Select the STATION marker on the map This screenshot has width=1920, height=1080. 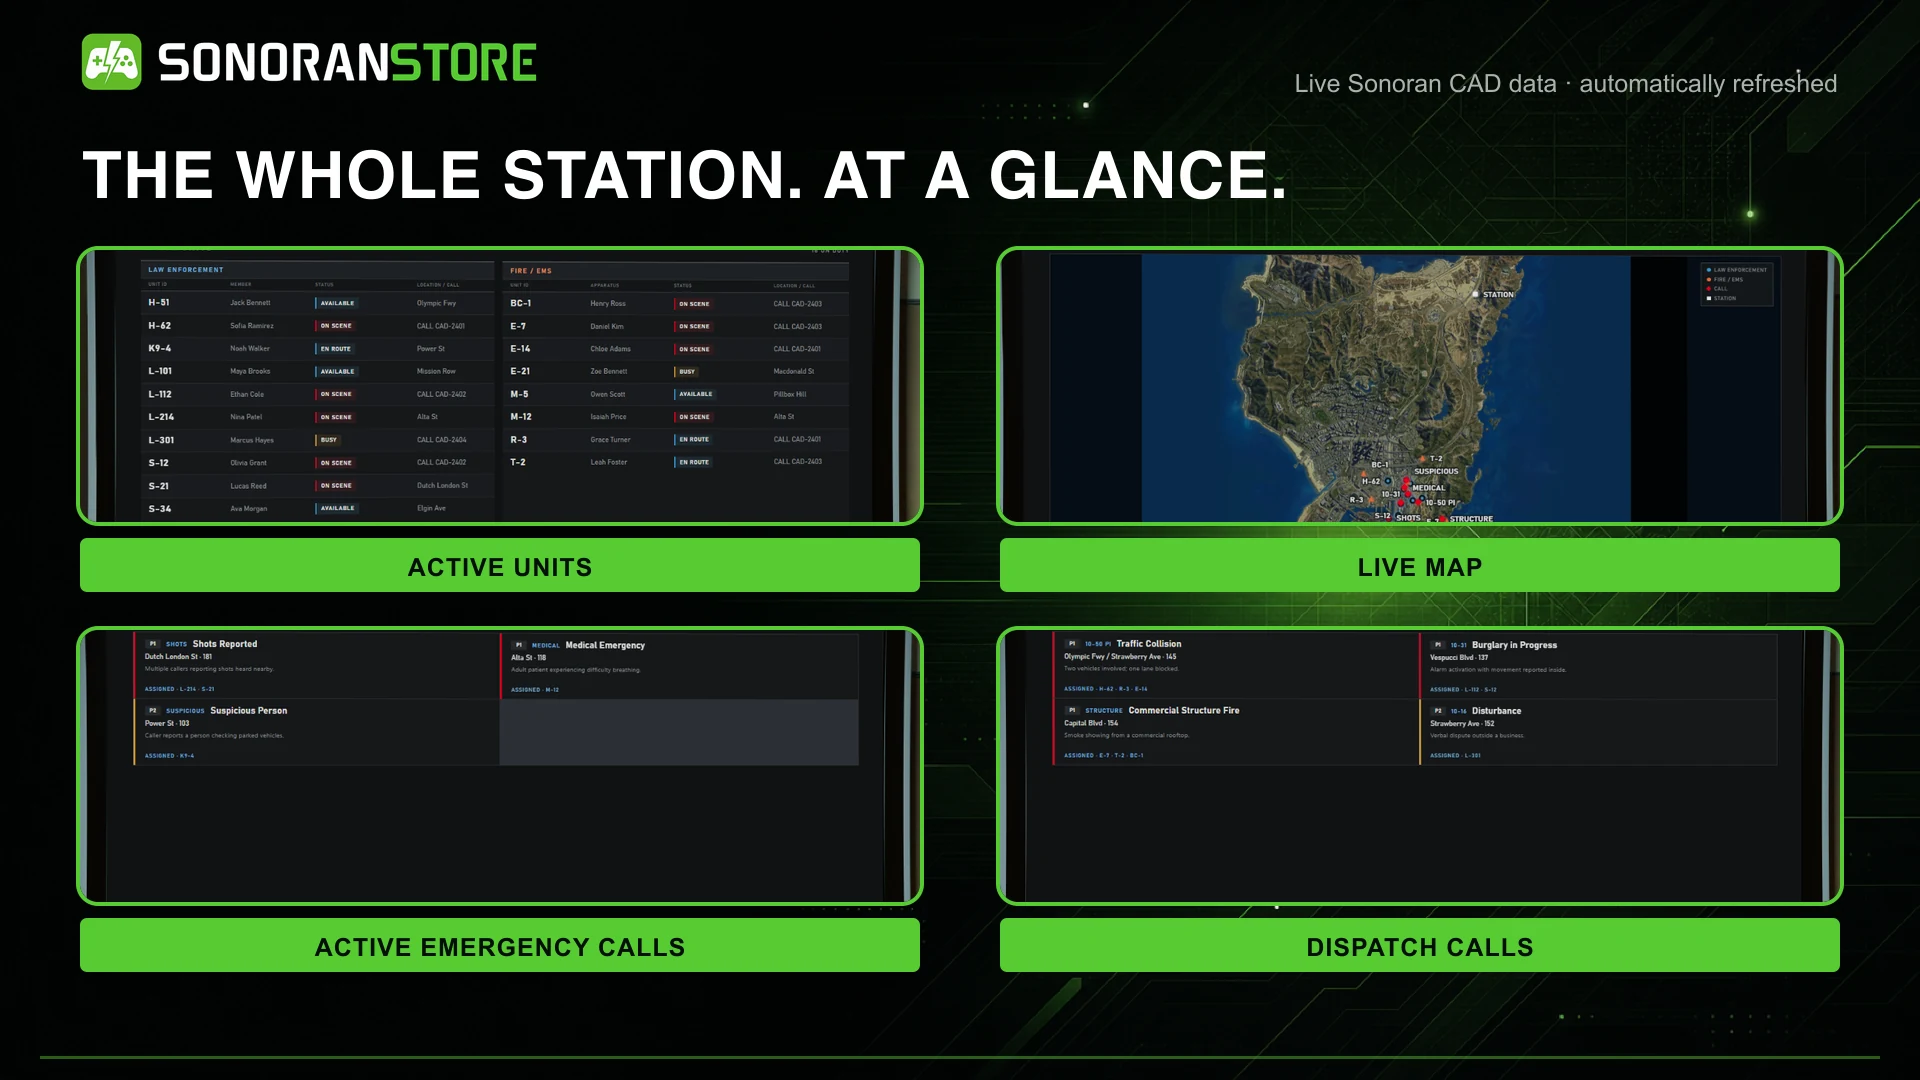(1493, 295)
